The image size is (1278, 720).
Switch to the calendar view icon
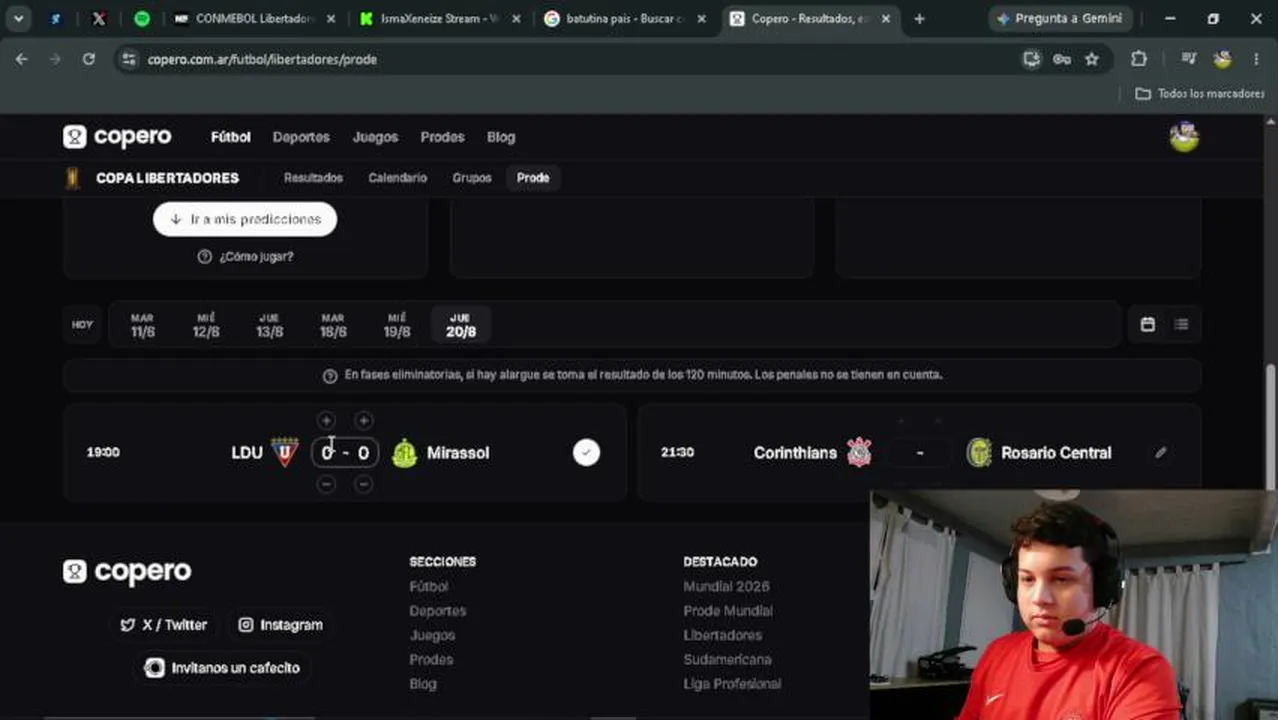(x=1147, y=324)
